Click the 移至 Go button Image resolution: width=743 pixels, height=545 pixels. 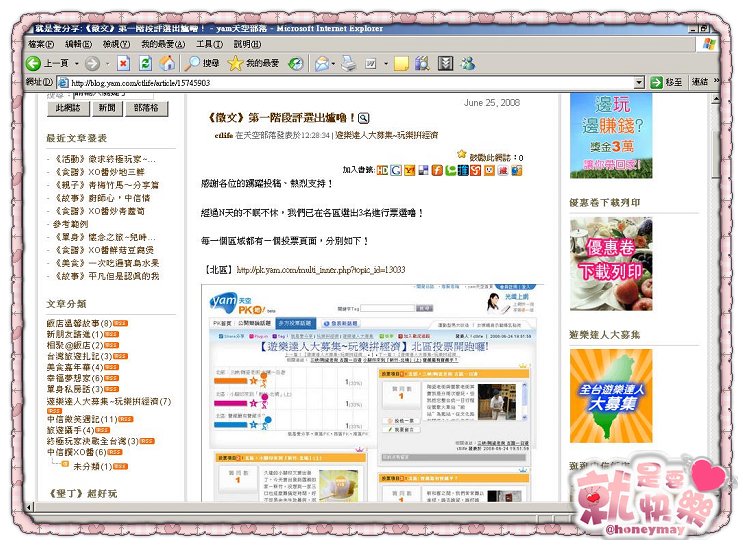pyautogui.click(x=666, y=82)
